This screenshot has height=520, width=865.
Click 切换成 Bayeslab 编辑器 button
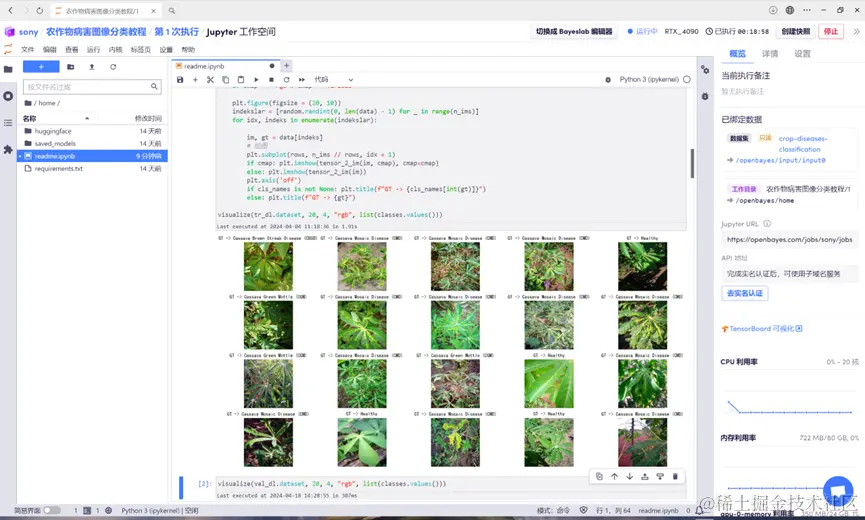(x=574, y=31)
